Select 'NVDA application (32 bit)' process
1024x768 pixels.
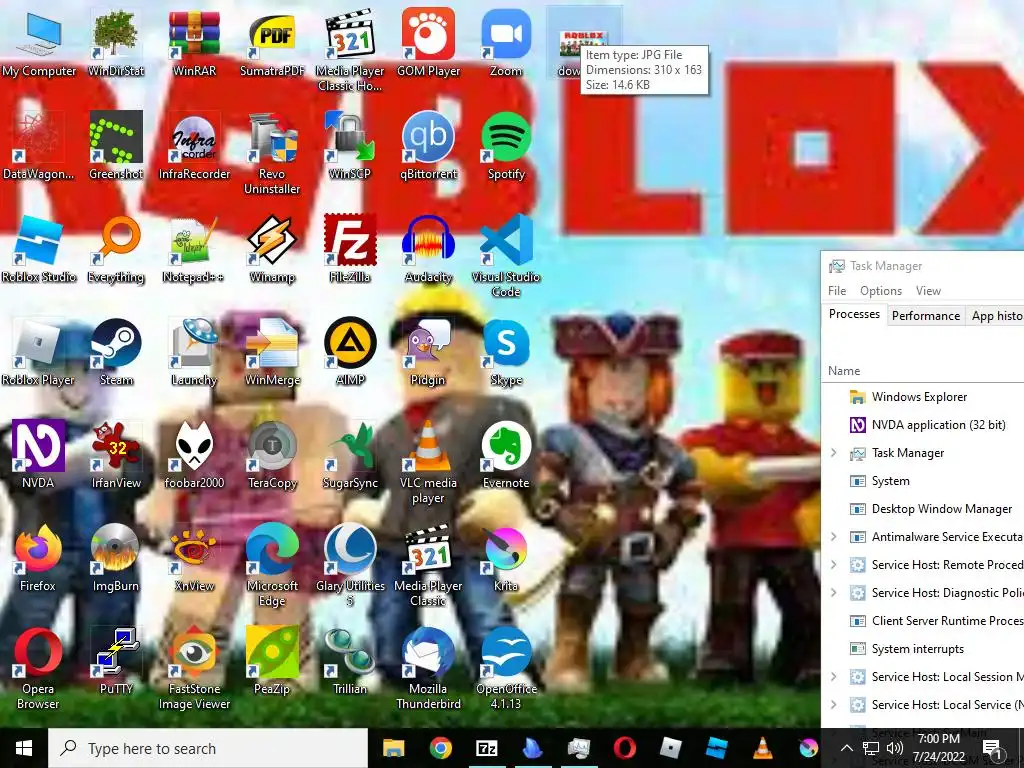coord(922,424)
